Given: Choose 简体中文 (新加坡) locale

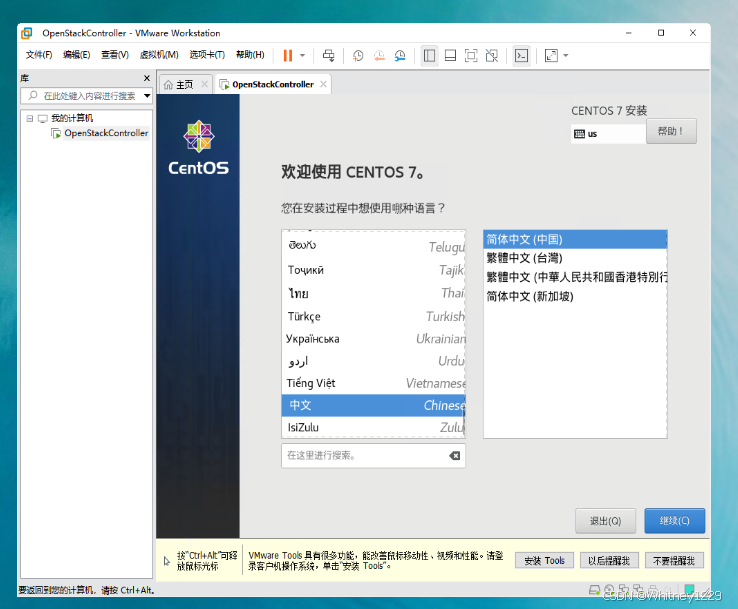Looking at the screenshot, I should point(575,296).
